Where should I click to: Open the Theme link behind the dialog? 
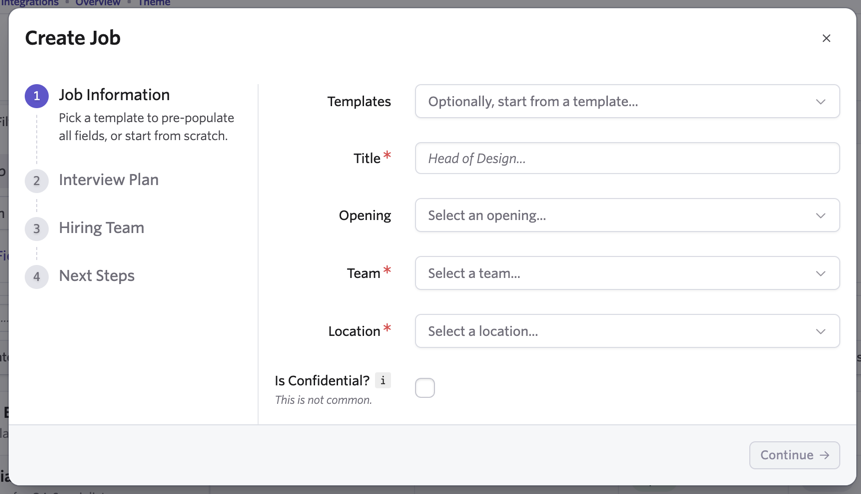pos(154,3)
